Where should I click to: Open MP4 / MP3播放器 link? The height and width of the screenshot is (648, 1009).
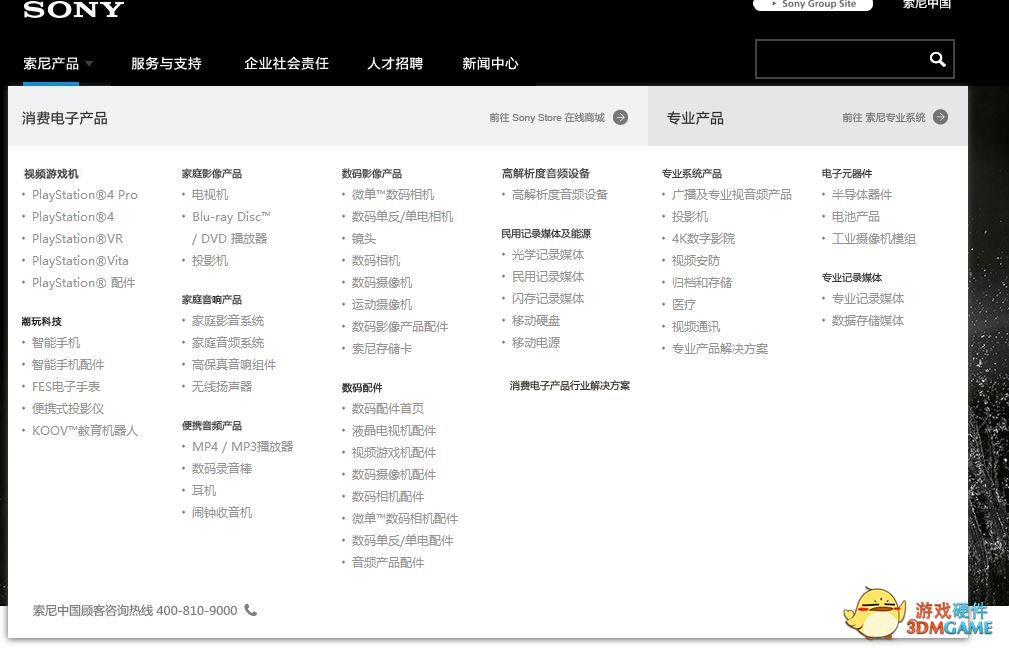[243, 447]
